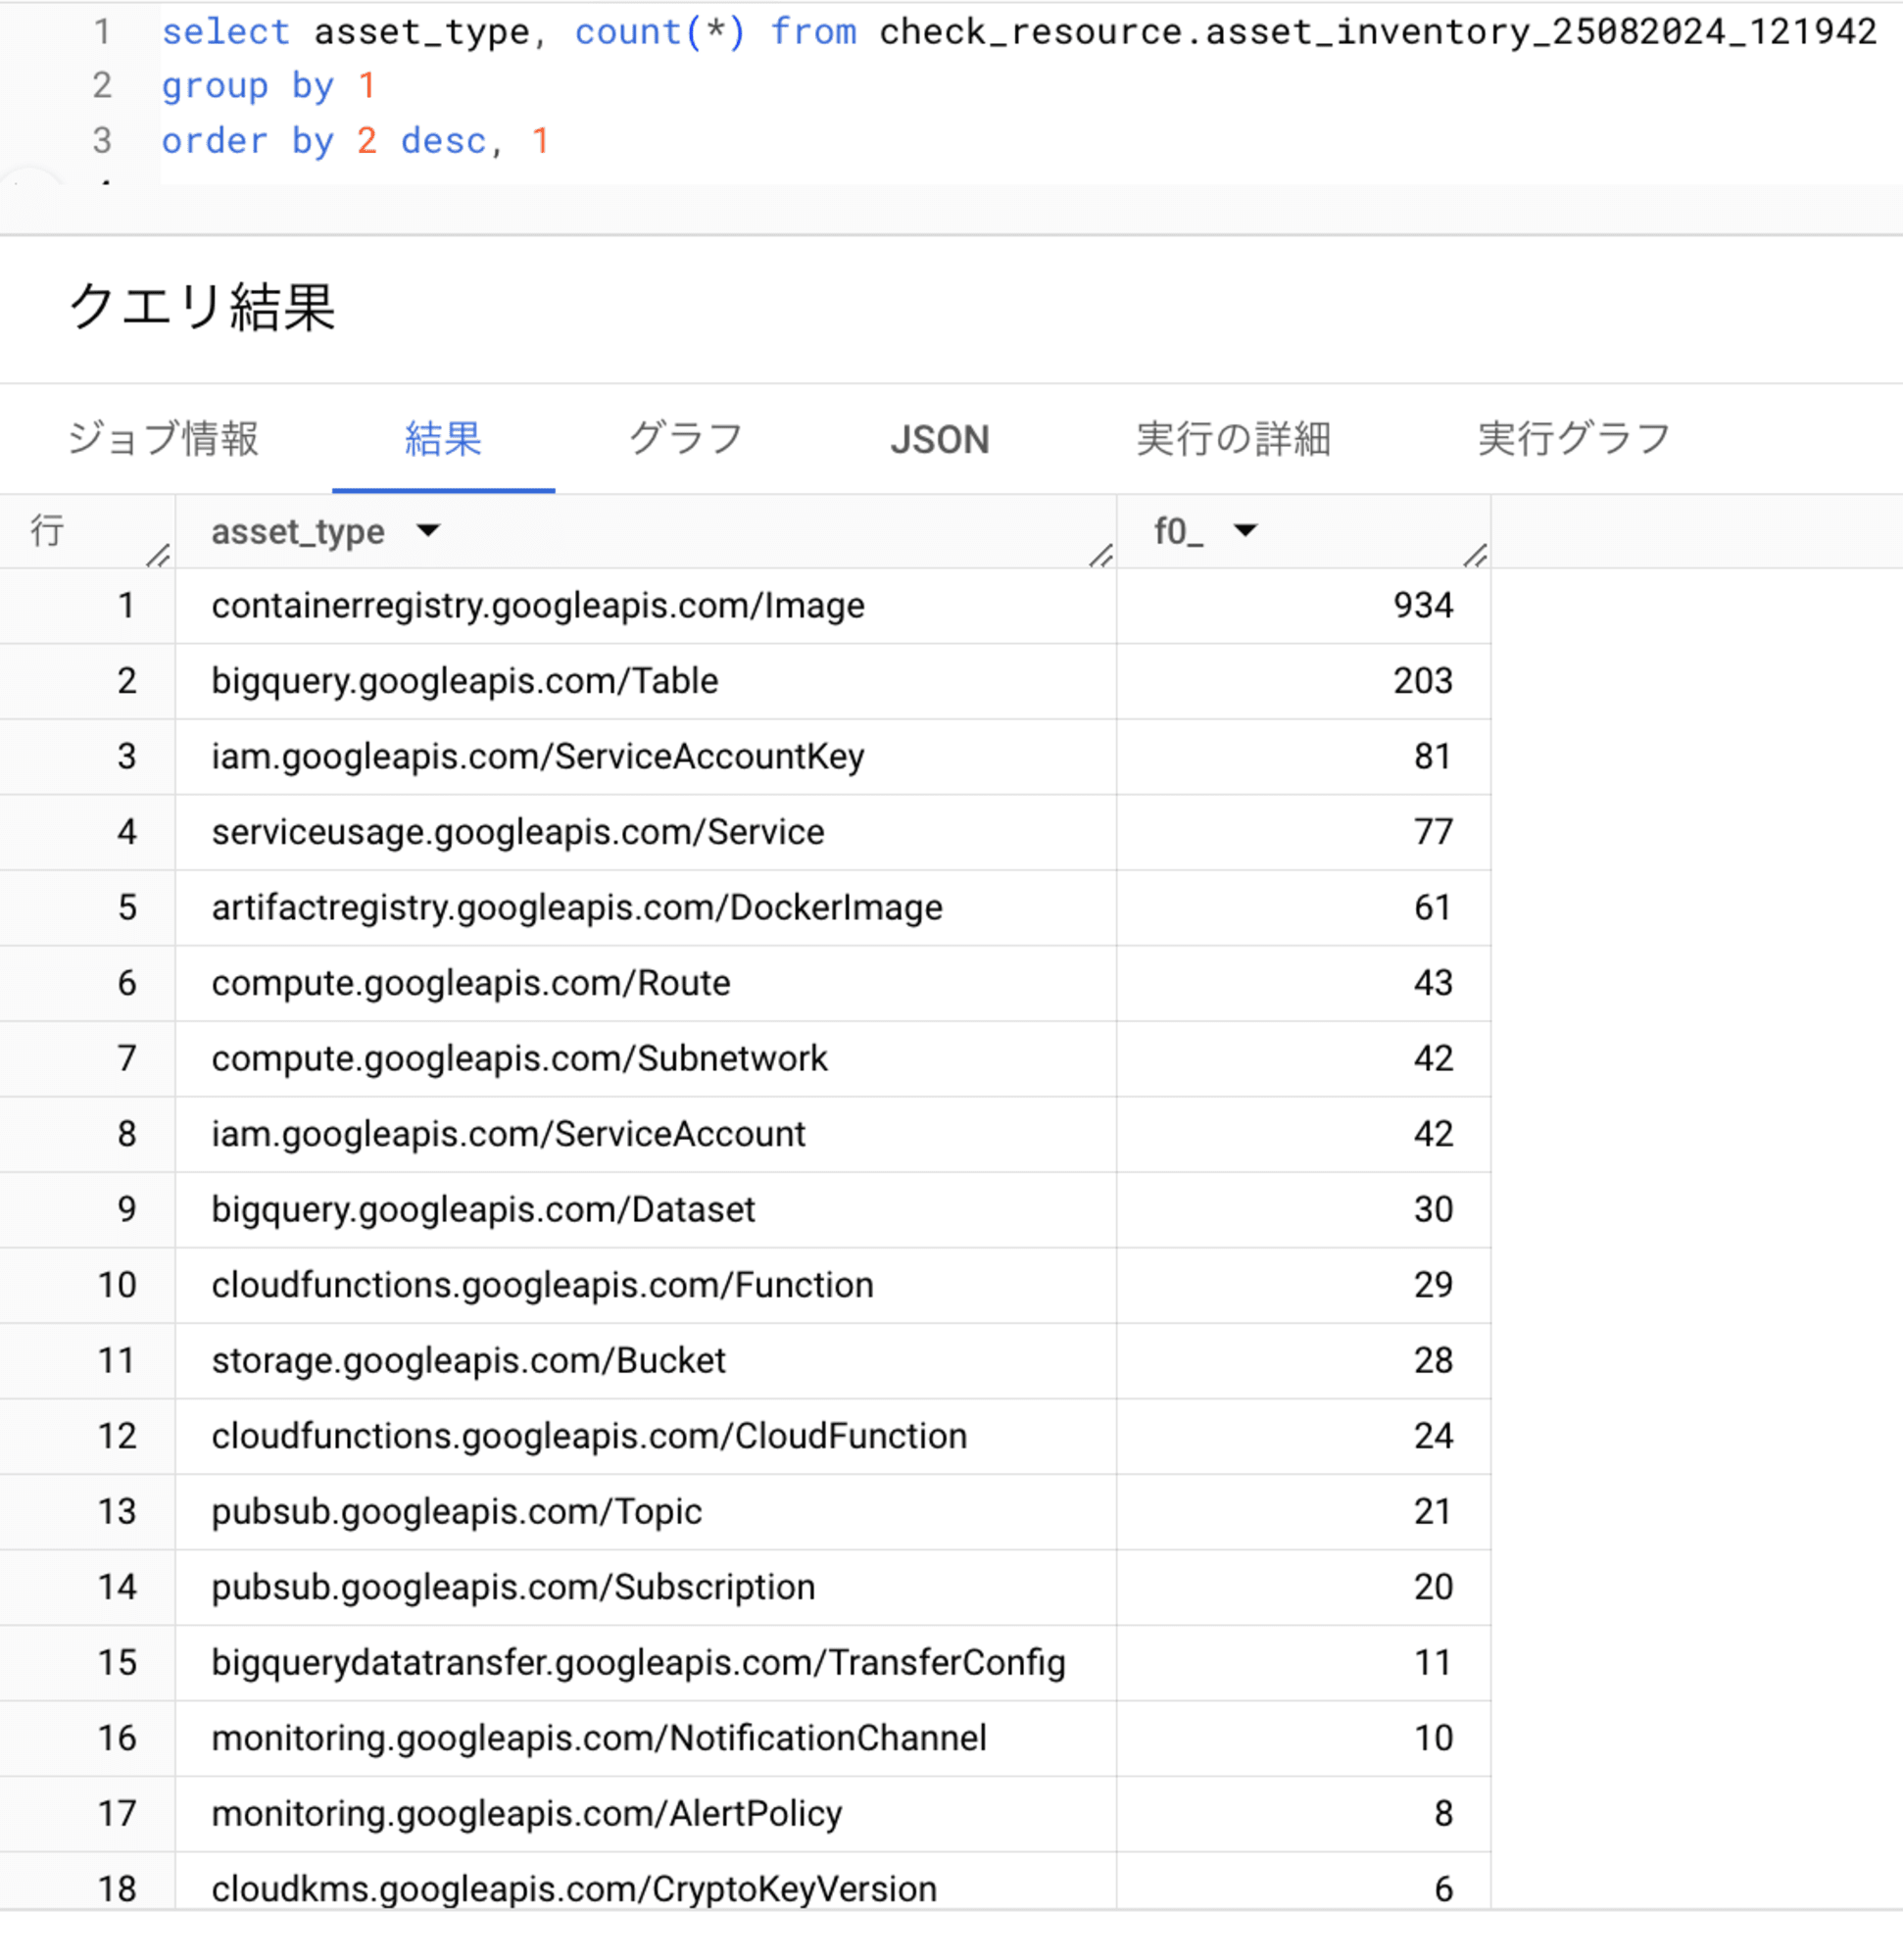Screen dimensions: 1903x1960
Task: Click editor line number 2
Action: pos(102,86)
